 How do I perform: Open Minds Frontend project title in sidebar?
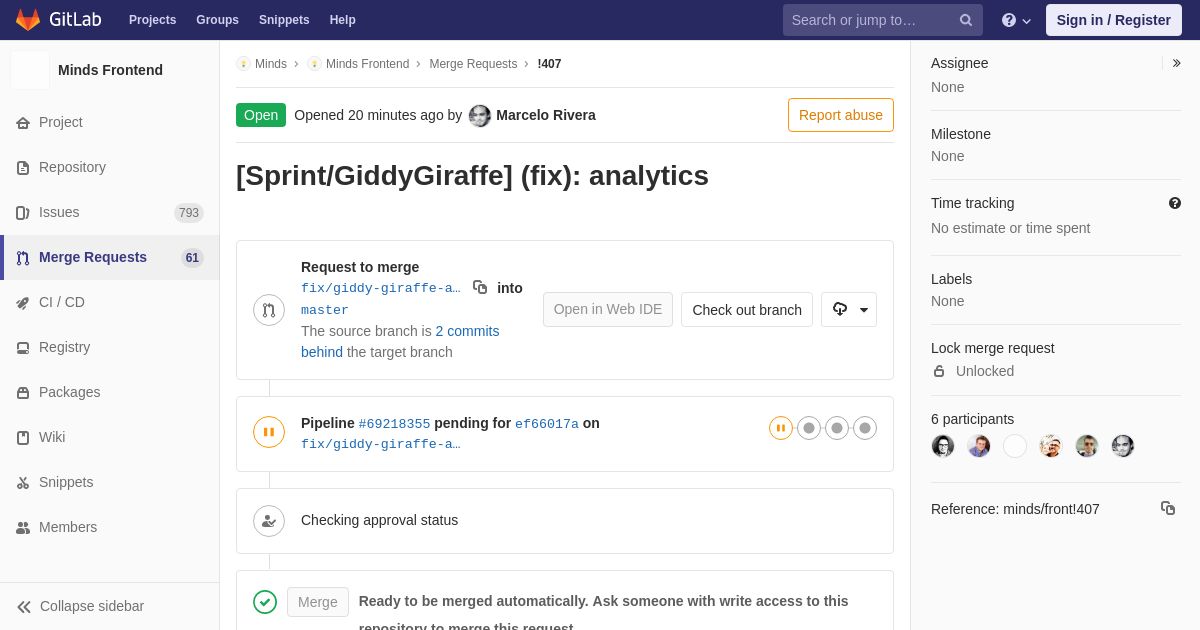(110, 70)
